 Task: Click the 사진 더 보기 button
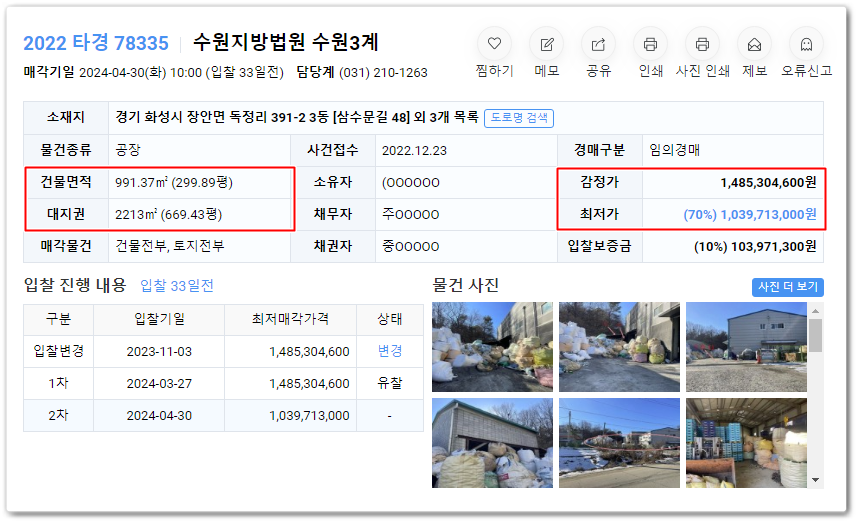pos(788,287)
